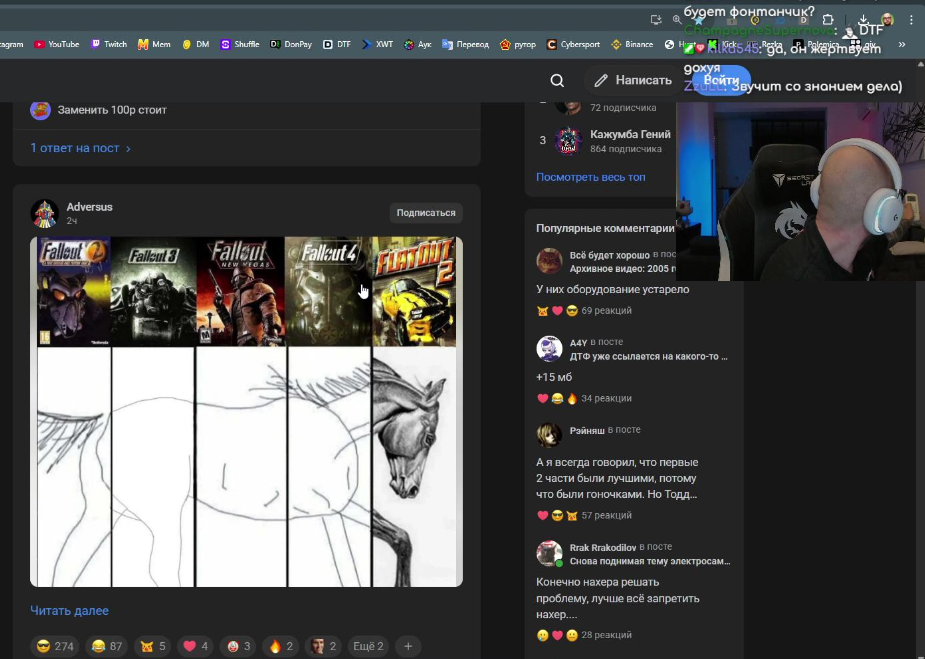Viewport: 925px width, 659px height.
Task: Click the 'Популярные комментарии' heading
Action: (x=605, y=228)
